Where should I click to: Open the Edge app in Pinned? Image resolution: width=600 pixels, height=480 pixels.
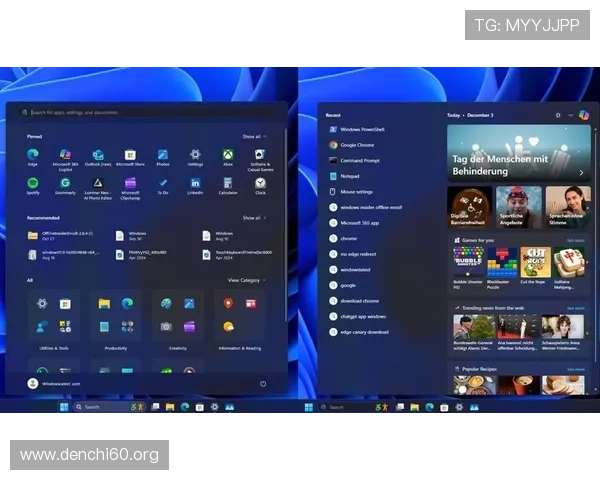[32, 155]
